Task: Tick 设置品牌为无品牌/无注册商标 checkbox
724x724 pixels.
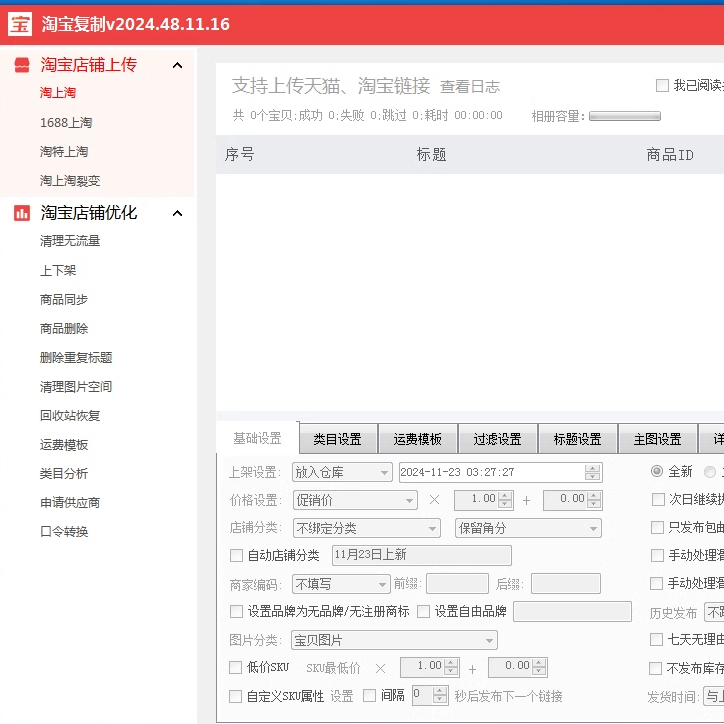Action: [x=236, y=612]
